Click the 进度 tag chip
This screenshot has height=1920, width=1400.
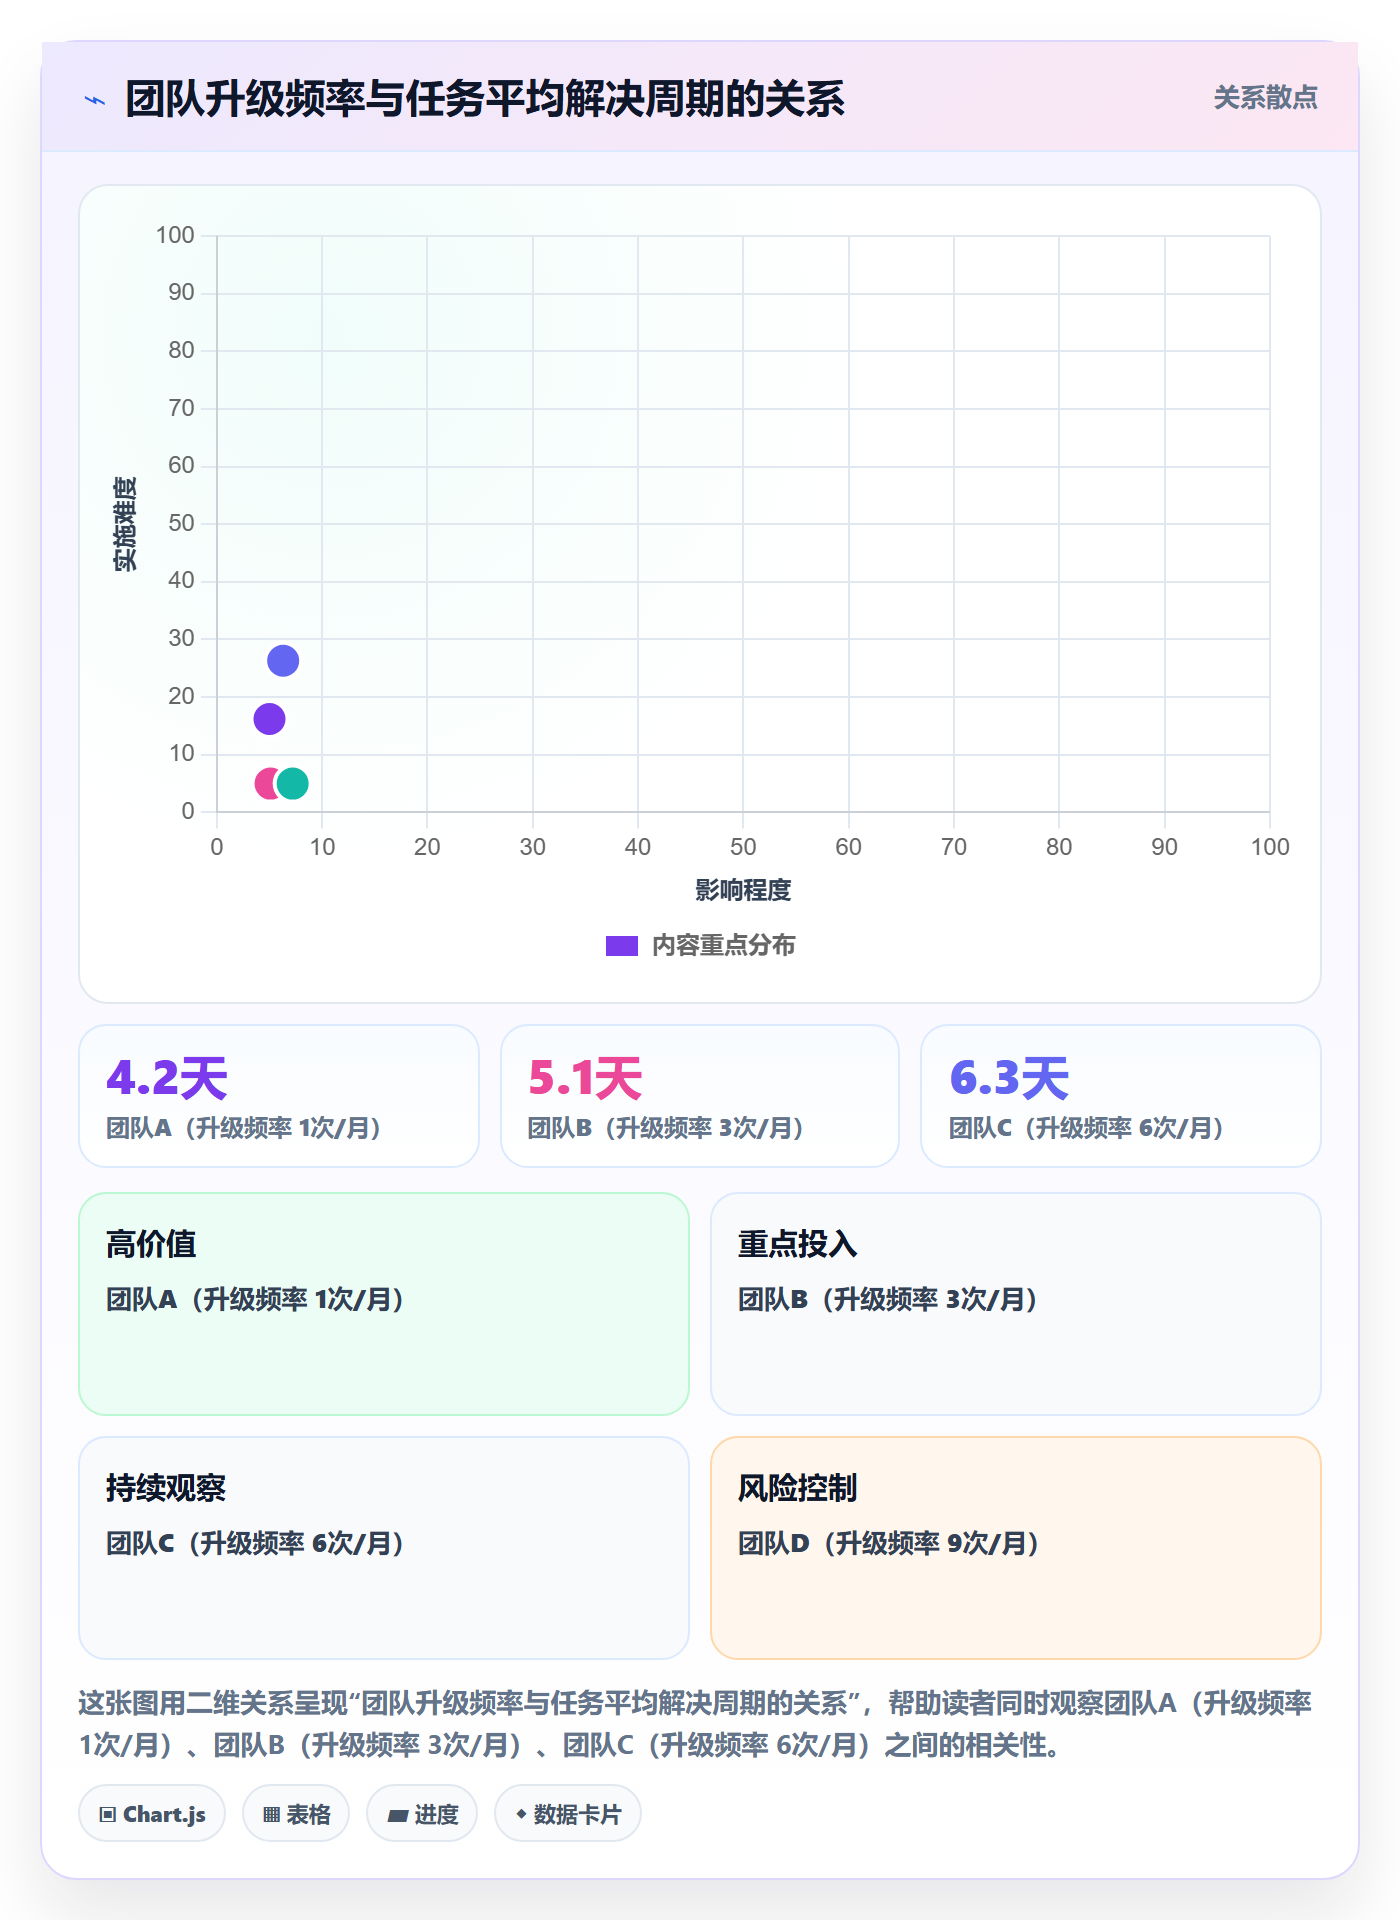tap(422, 1814)
